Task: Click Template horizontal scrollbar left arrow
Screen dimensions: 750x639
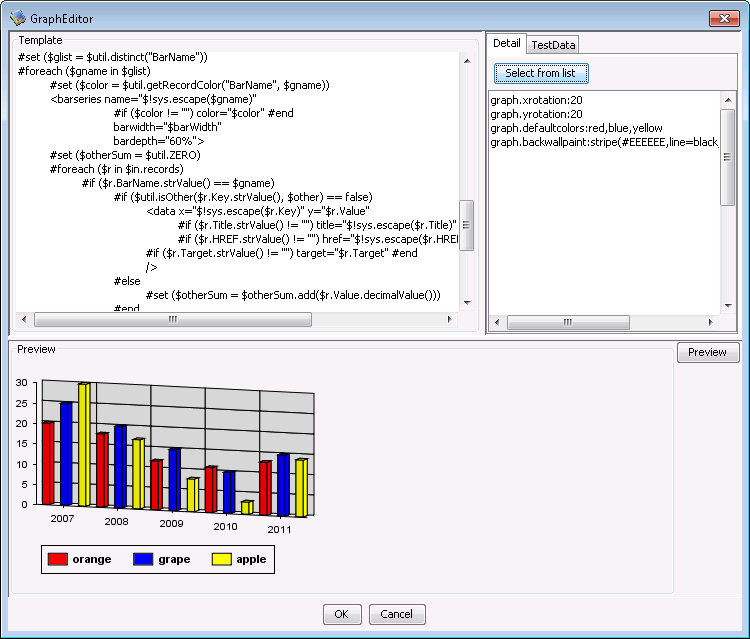Action: 25,320
